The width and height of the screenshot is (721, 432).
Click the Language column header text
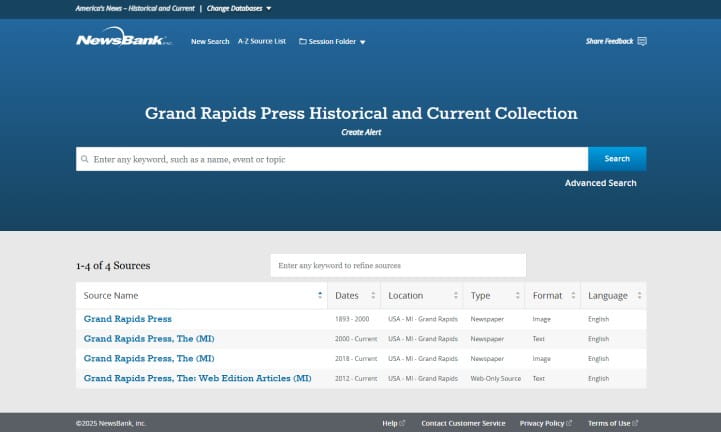coord(607,296)
